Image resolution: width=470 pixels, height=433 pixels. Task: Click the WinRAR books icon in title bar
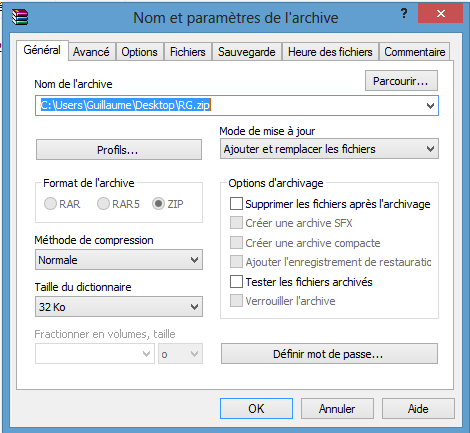(20, 17)
